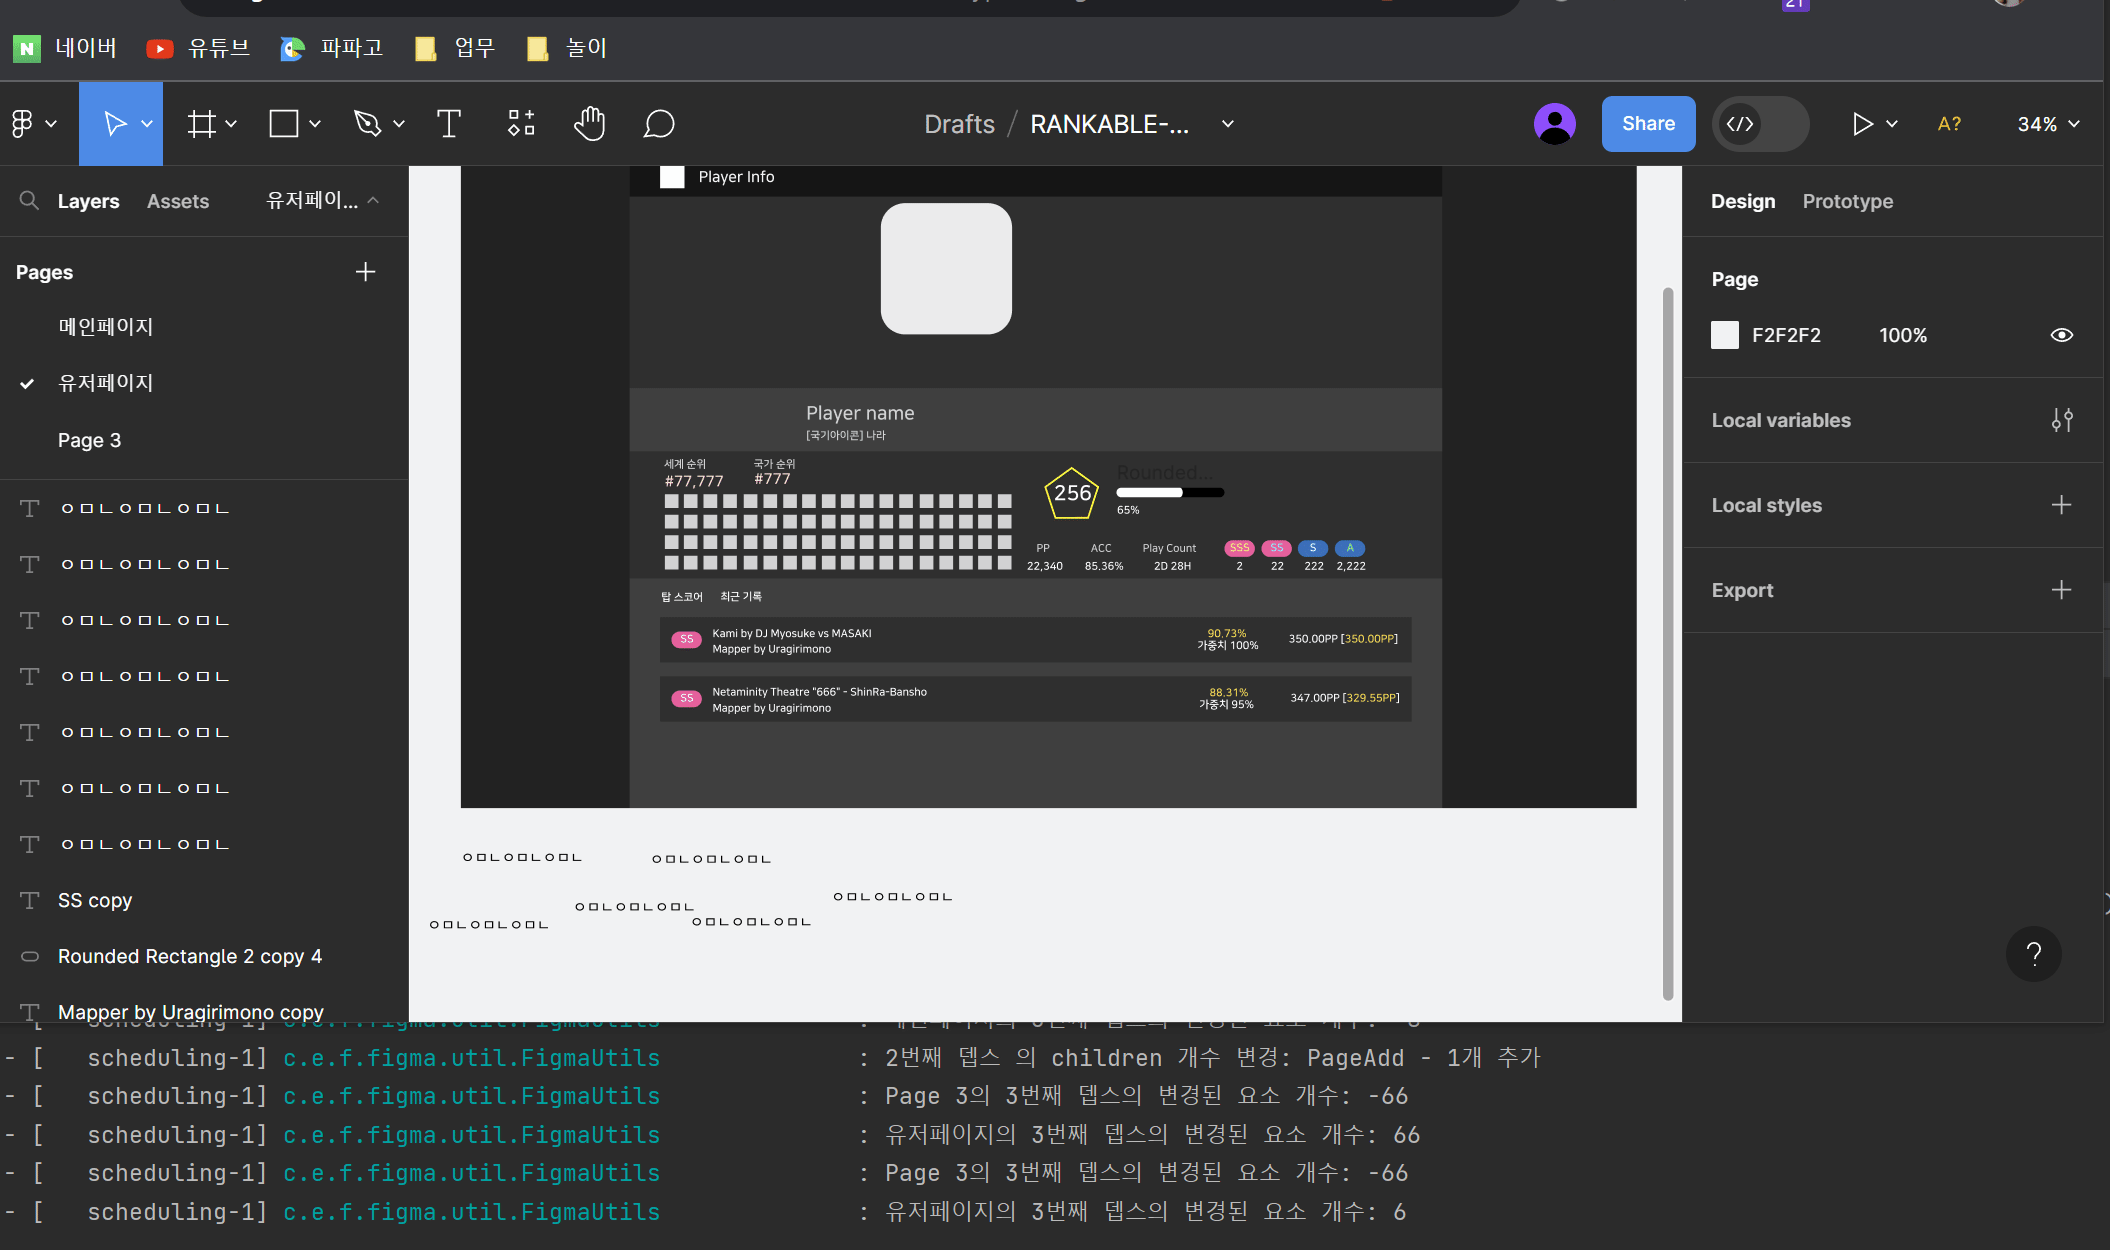The width and height of the screenshot is (2110, 1250).
Task: Click the F2F2F2 page color swatch
Action: point(1724,335)
